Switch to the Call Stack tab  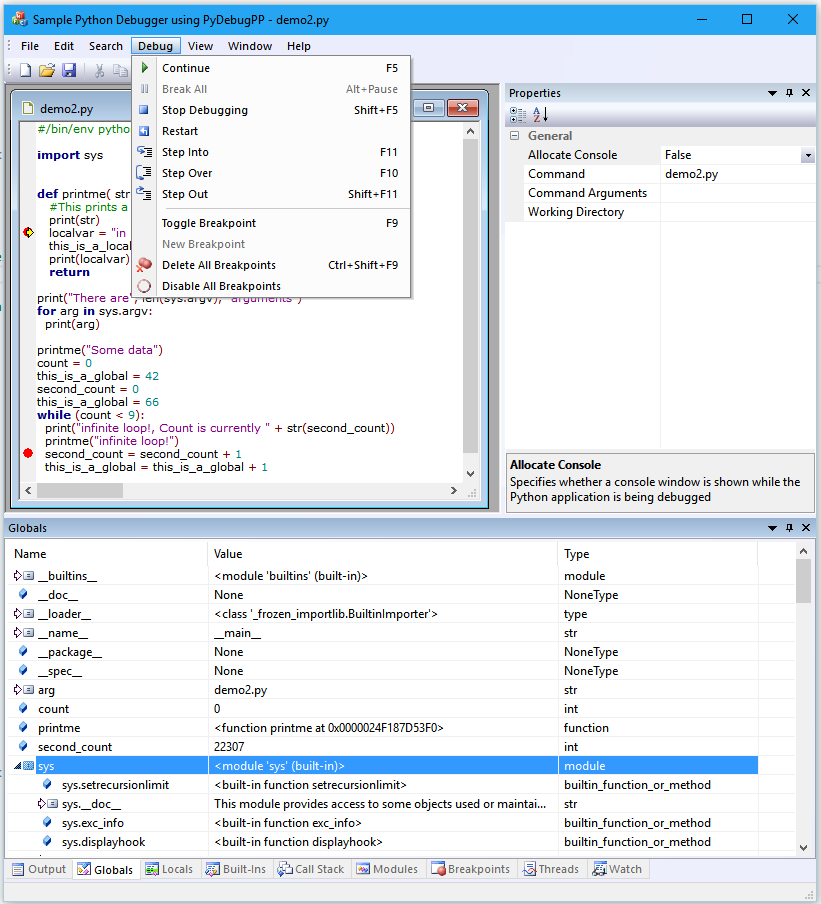tap(311, 869)
